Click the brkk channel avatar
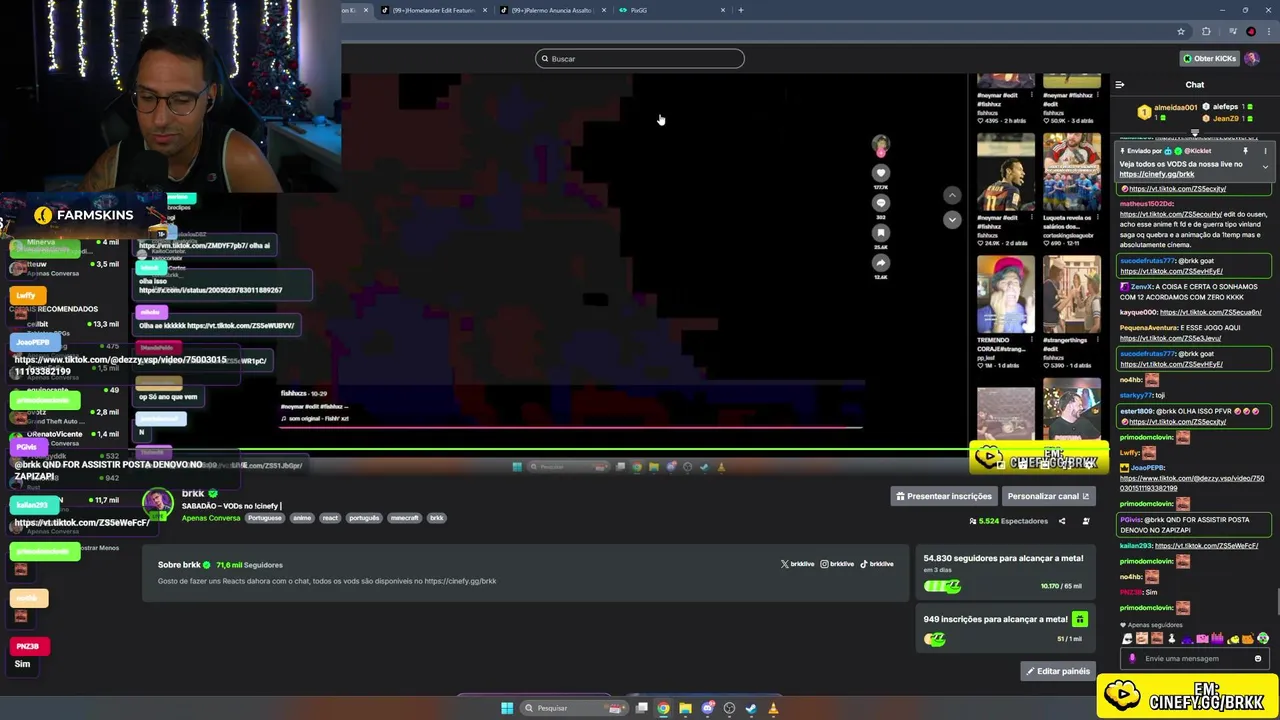Screen dimensions: 1280x720 (158, 504)
